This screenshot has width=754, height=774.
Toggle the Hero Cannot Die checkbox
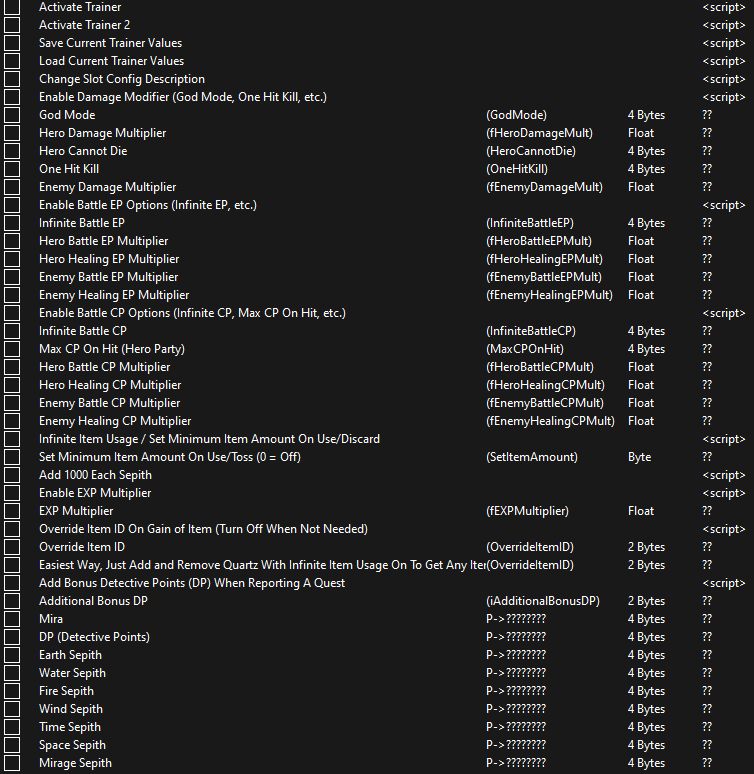point(12,151)
